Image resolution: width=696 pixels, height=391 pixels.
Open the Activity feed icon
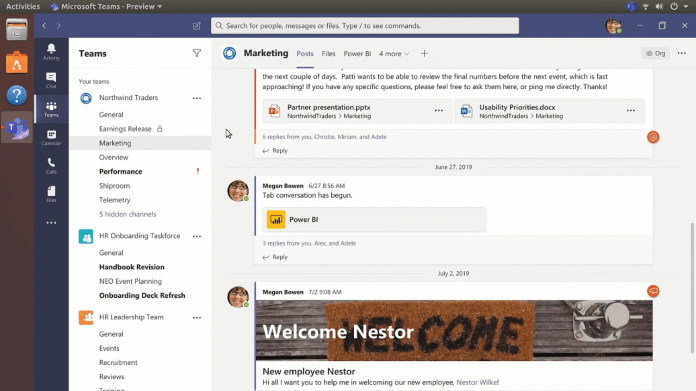tap(51, 51)
